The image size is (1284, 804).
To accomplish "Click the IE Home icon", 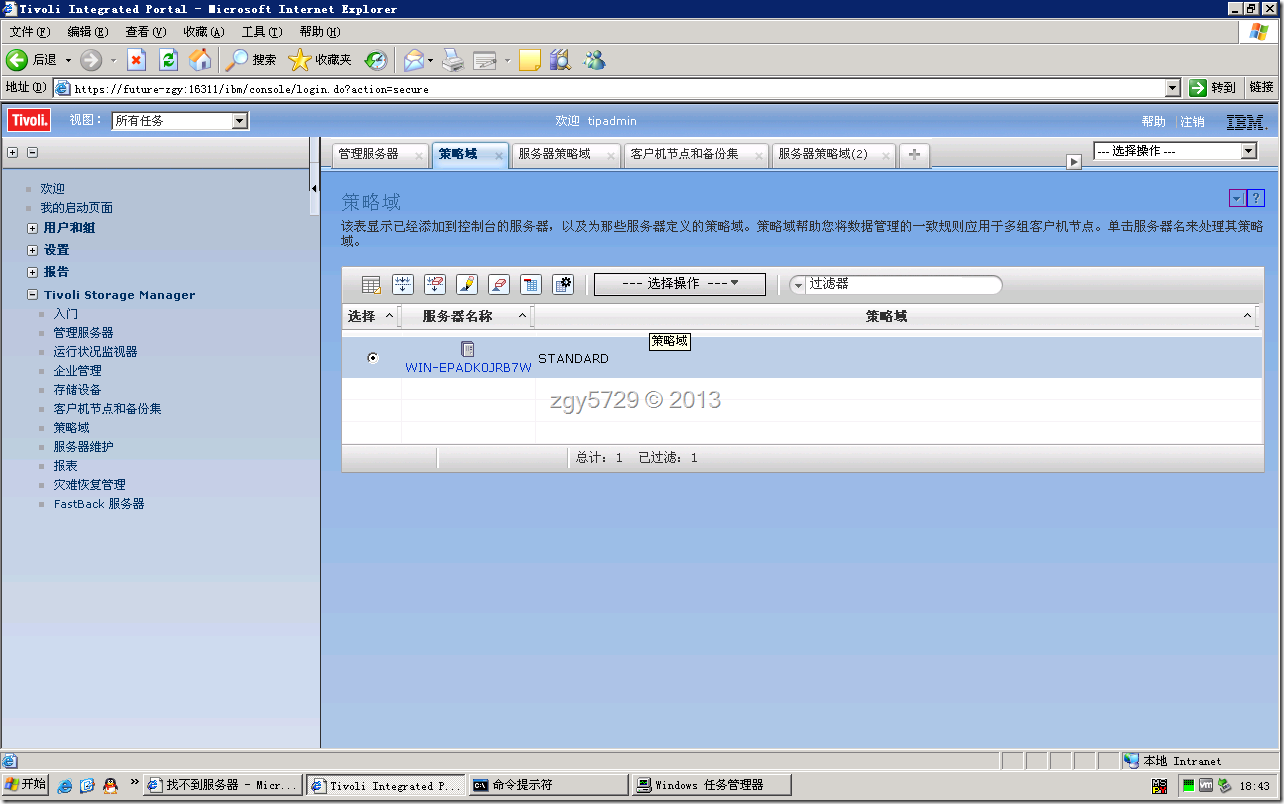I will (x=201, y=60).
